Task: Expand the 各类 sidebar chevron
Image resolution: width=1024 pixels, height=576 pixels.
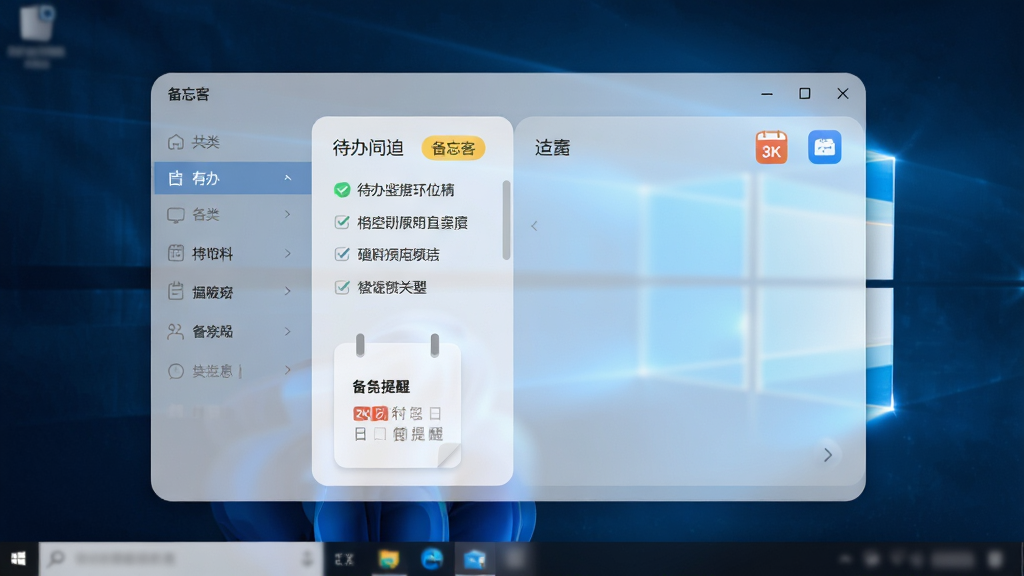Action: point(287,215)
